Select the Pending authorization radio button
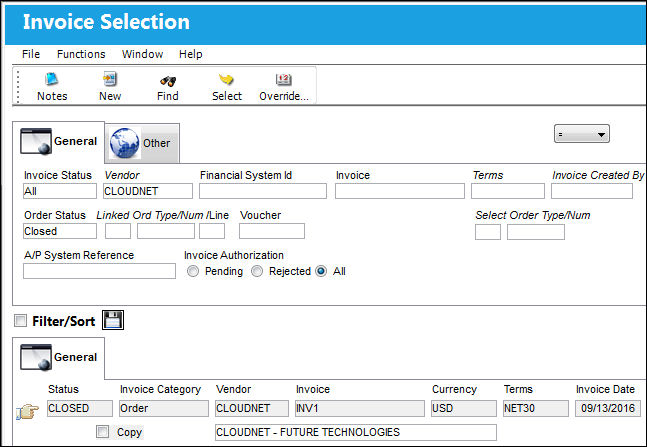647x447 pixels. 193,271
